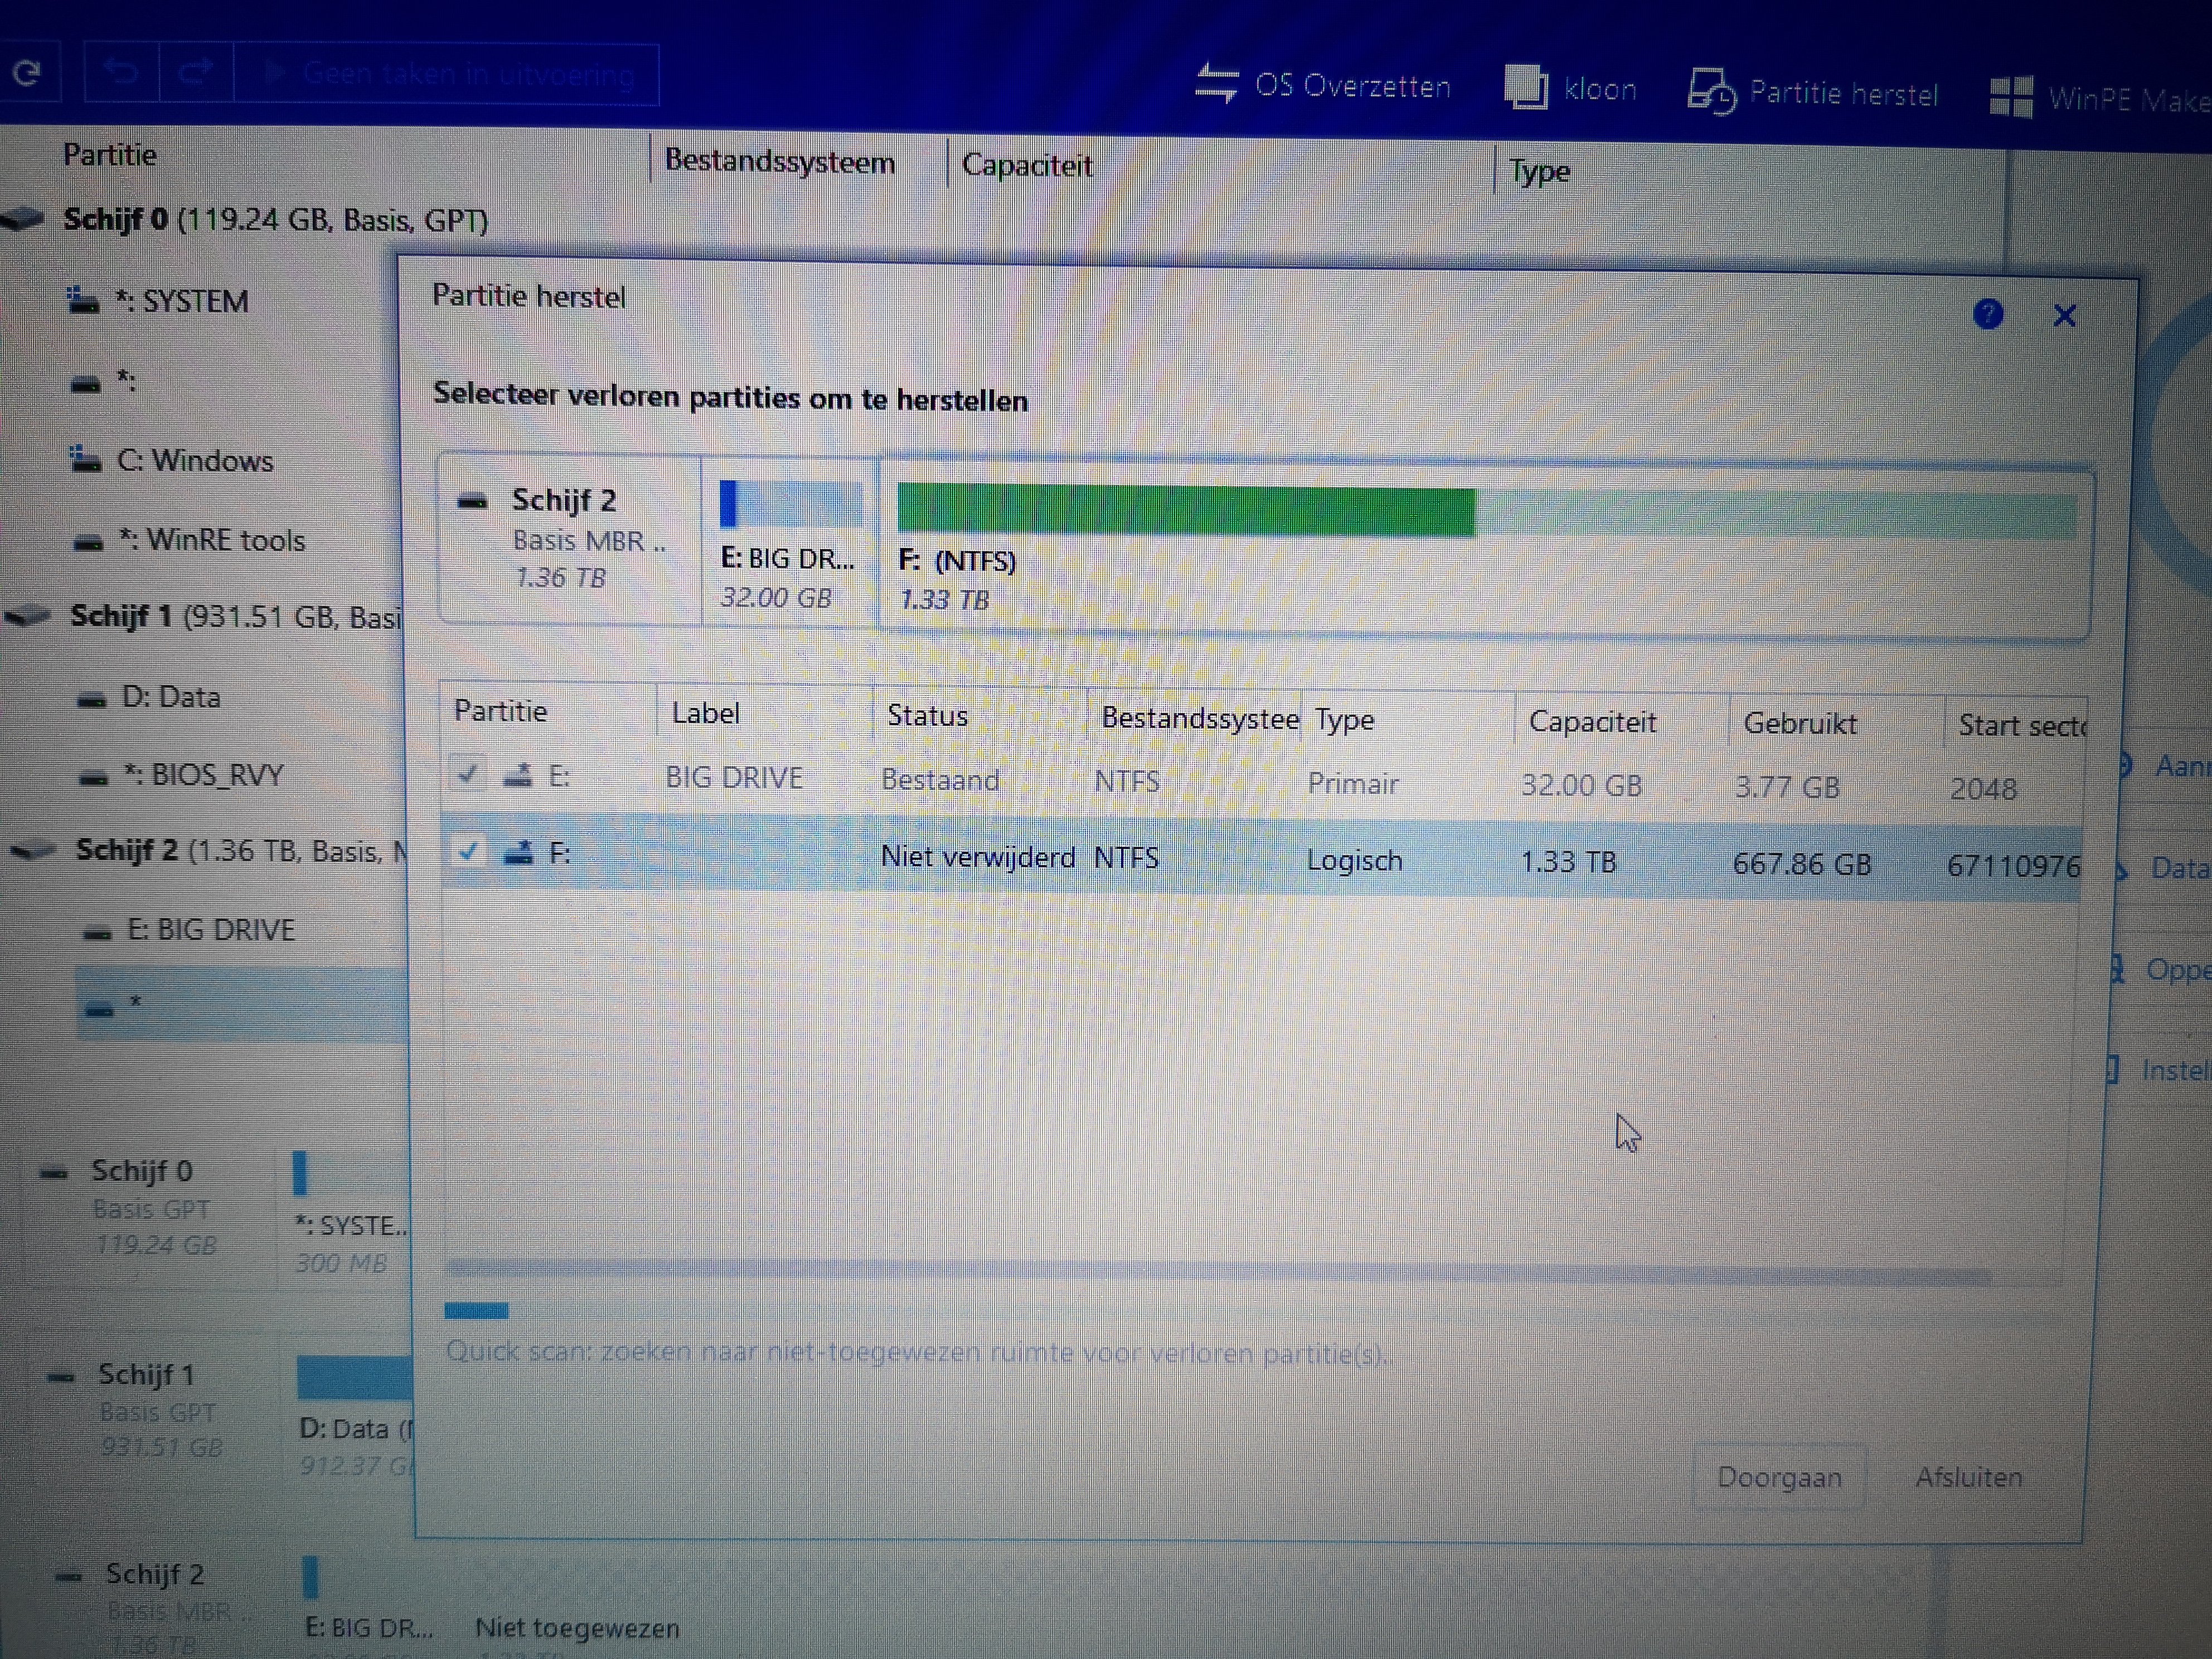
Task: Click 667.86 GB used value
Action: coord(1802,863)
